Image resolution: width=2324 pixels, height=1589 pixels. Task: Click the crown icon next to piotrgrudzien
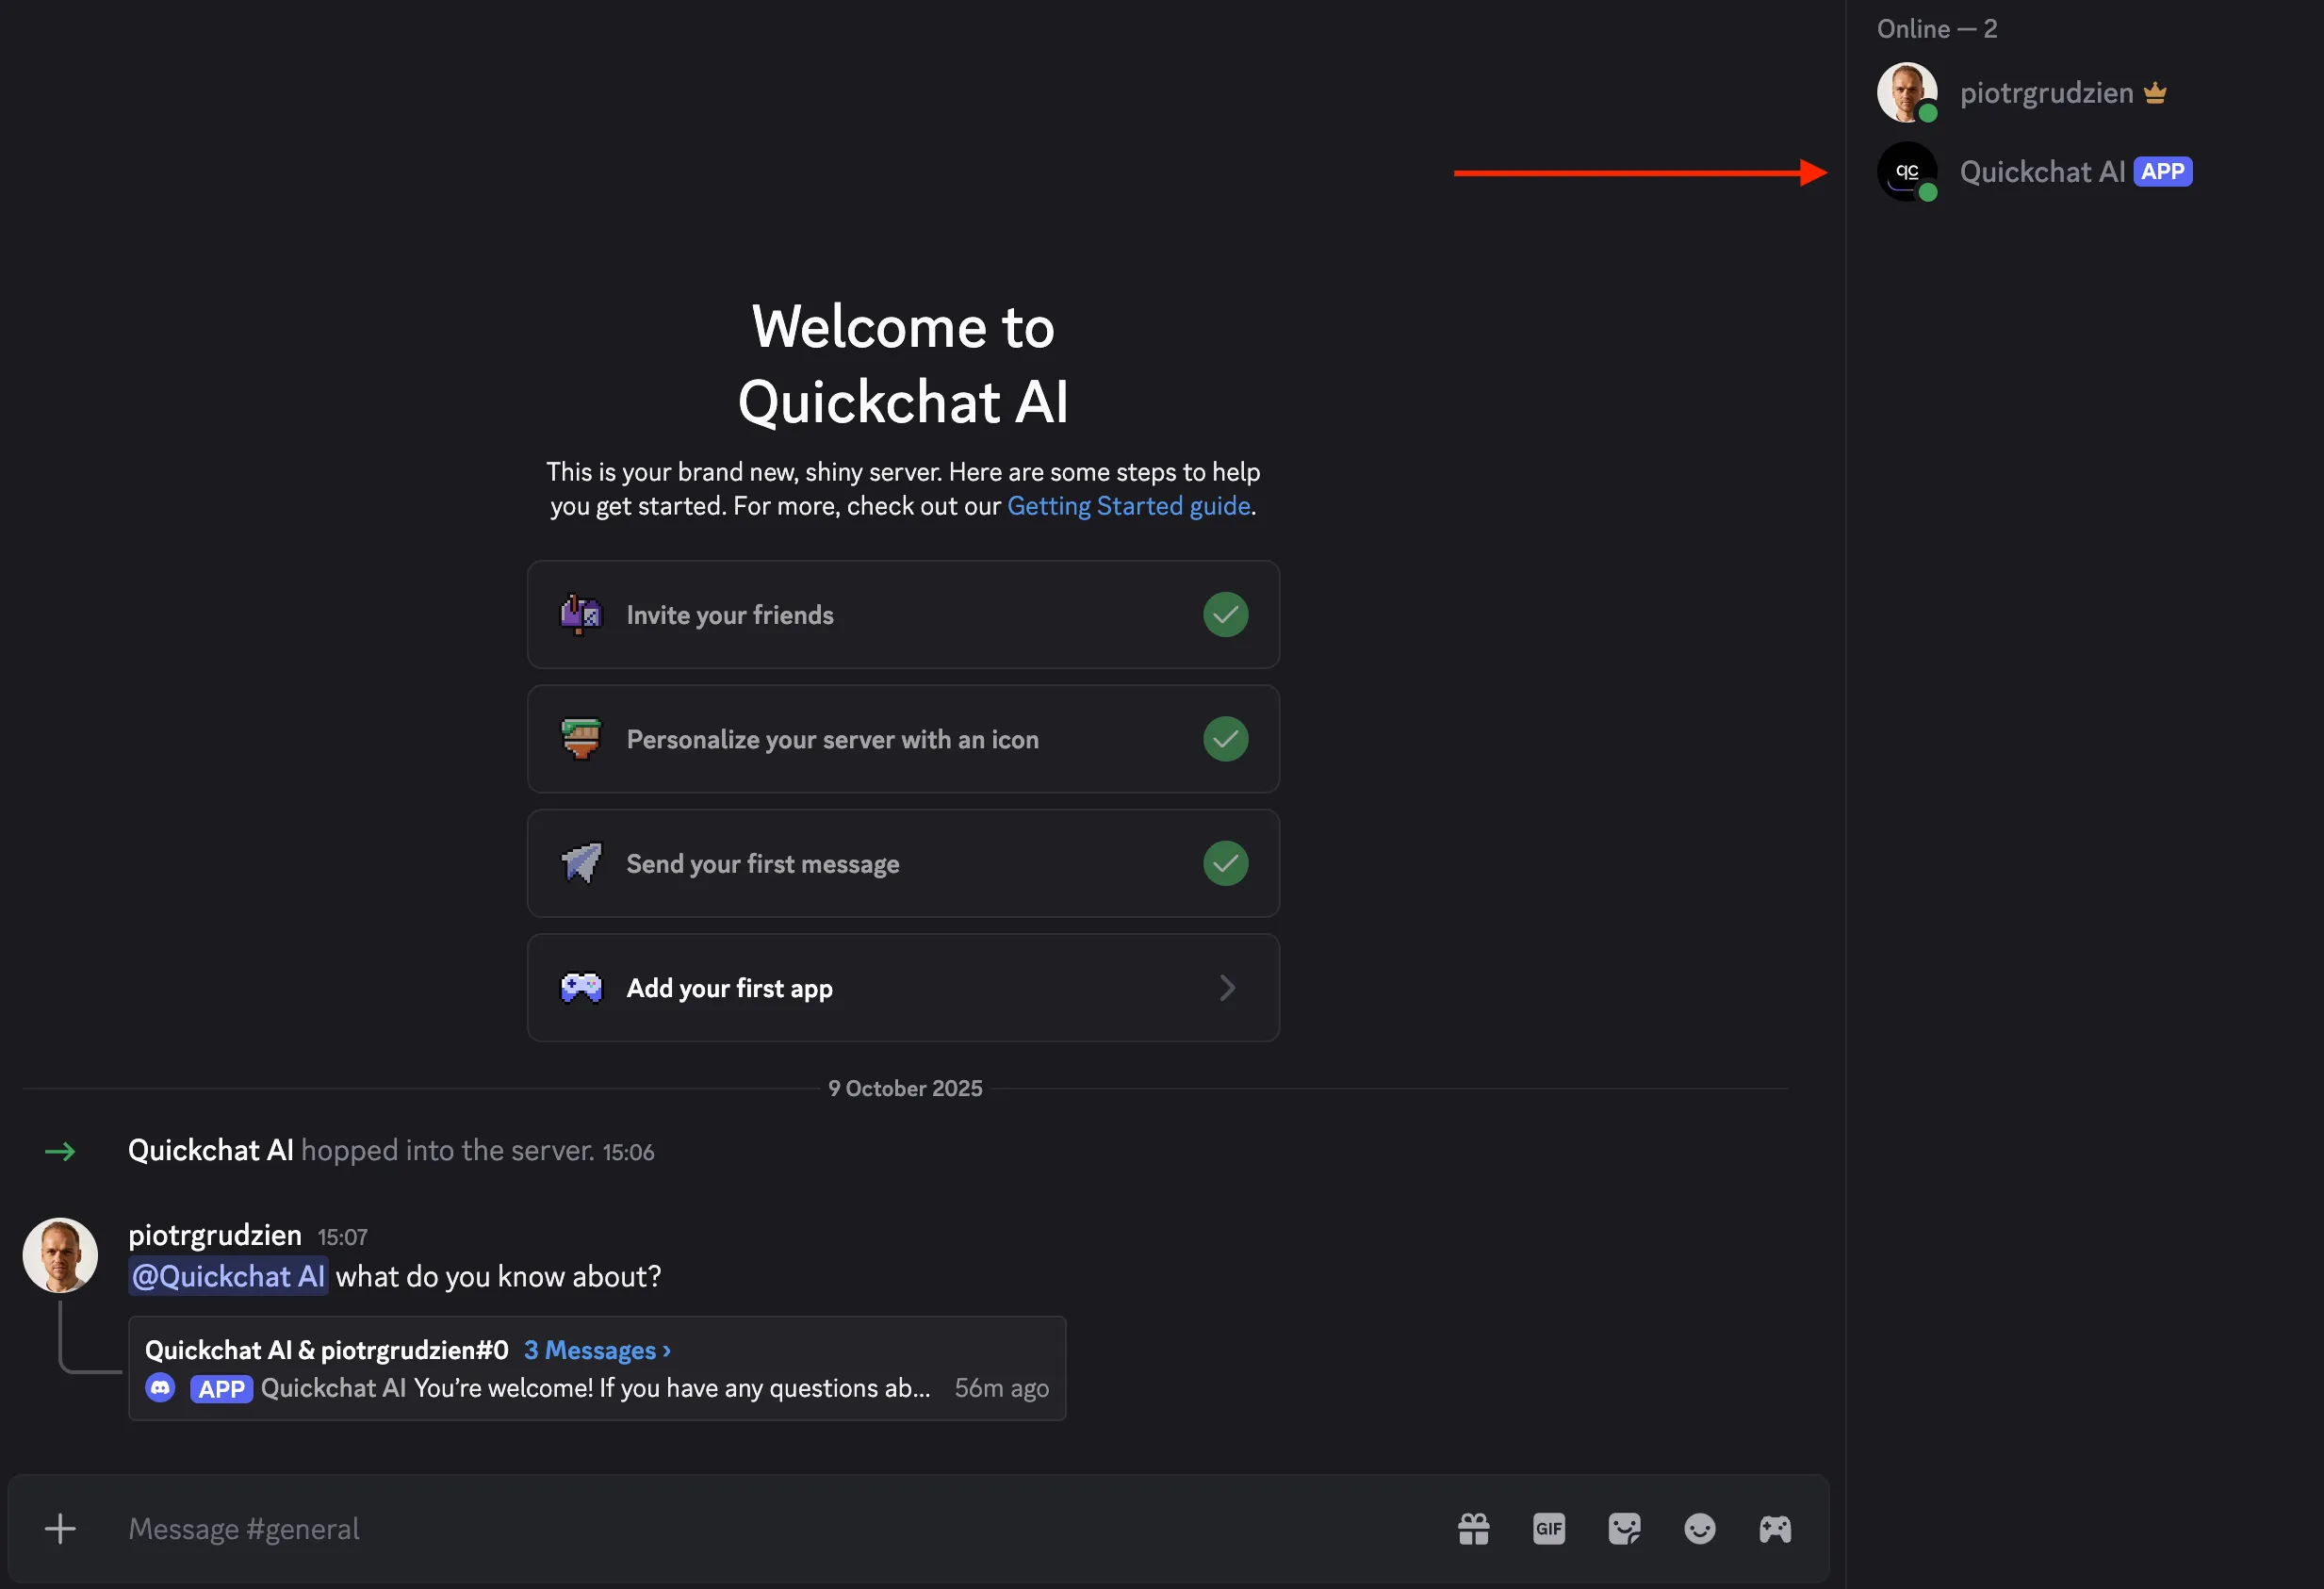(x=2156, y=92)
